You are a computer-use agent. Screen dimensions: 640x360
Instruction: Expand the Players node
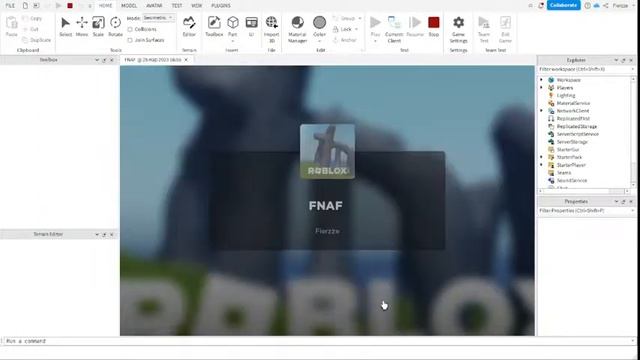[542, 88]
